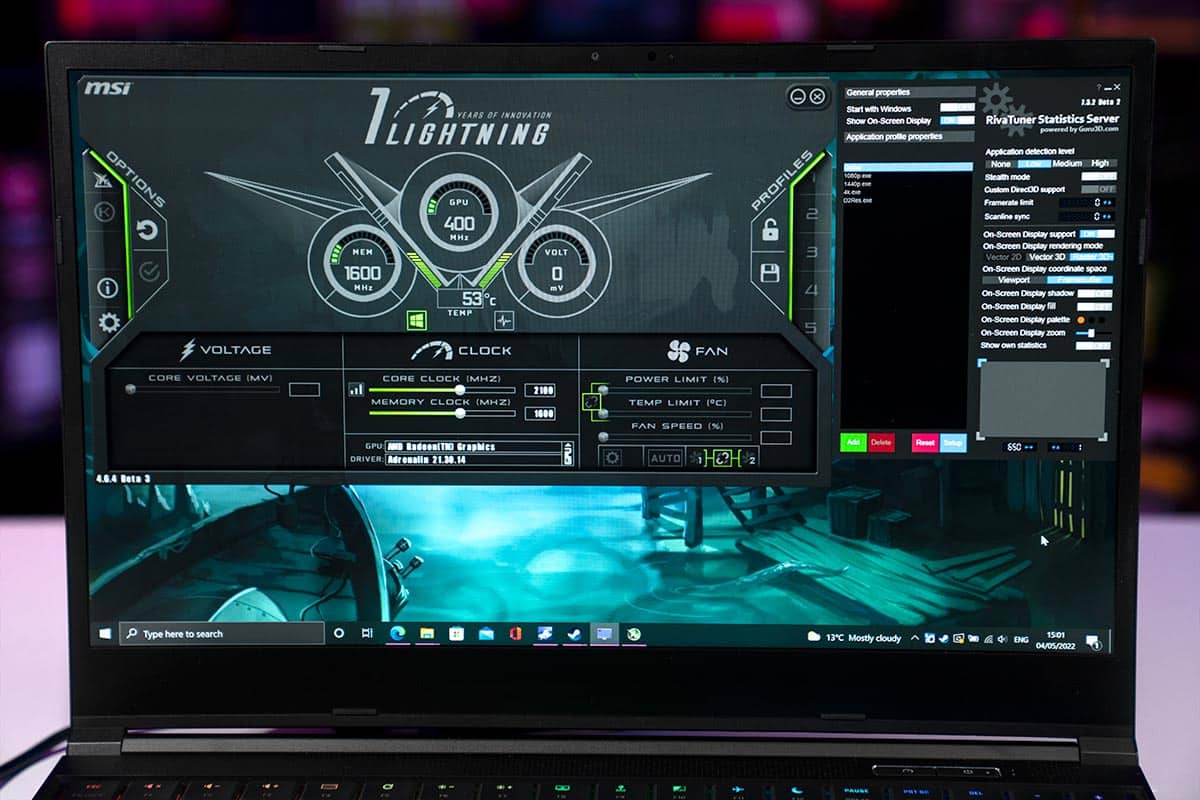Open File Explorer from taskbar
Viewport: 1200px width, 800px height.
[427, 634]
